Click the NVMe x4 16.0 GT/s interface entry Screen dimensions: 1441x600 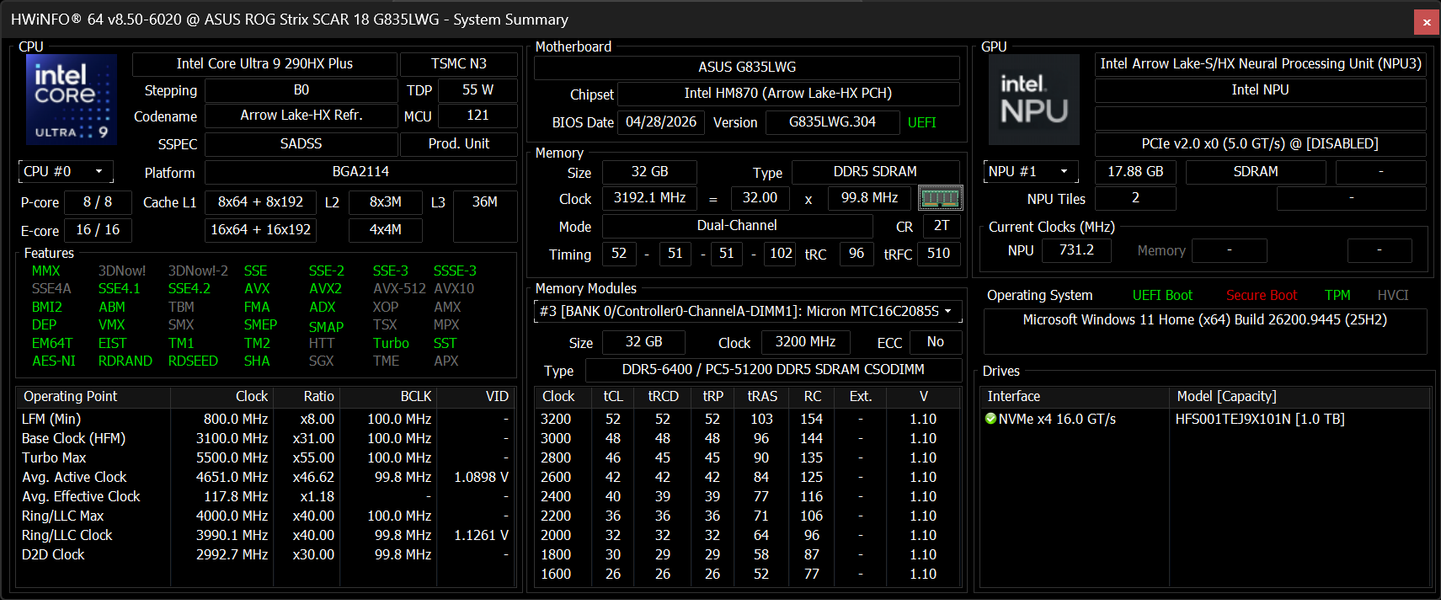tap(1057, 419)
